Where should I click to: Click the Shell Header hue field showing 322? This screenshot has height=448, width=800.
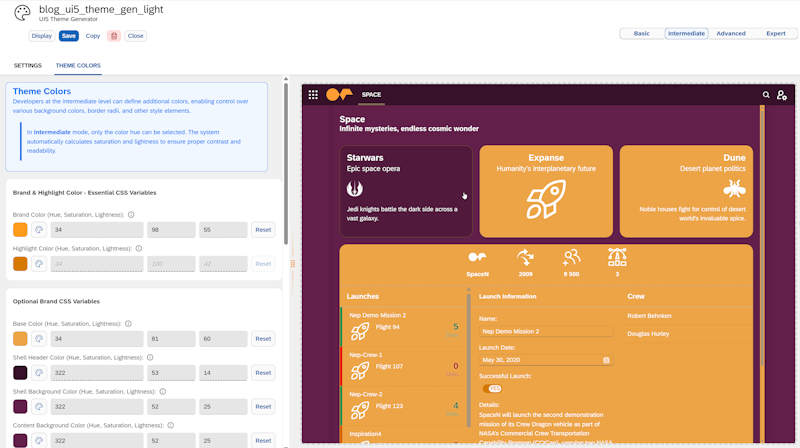(97, 373)
